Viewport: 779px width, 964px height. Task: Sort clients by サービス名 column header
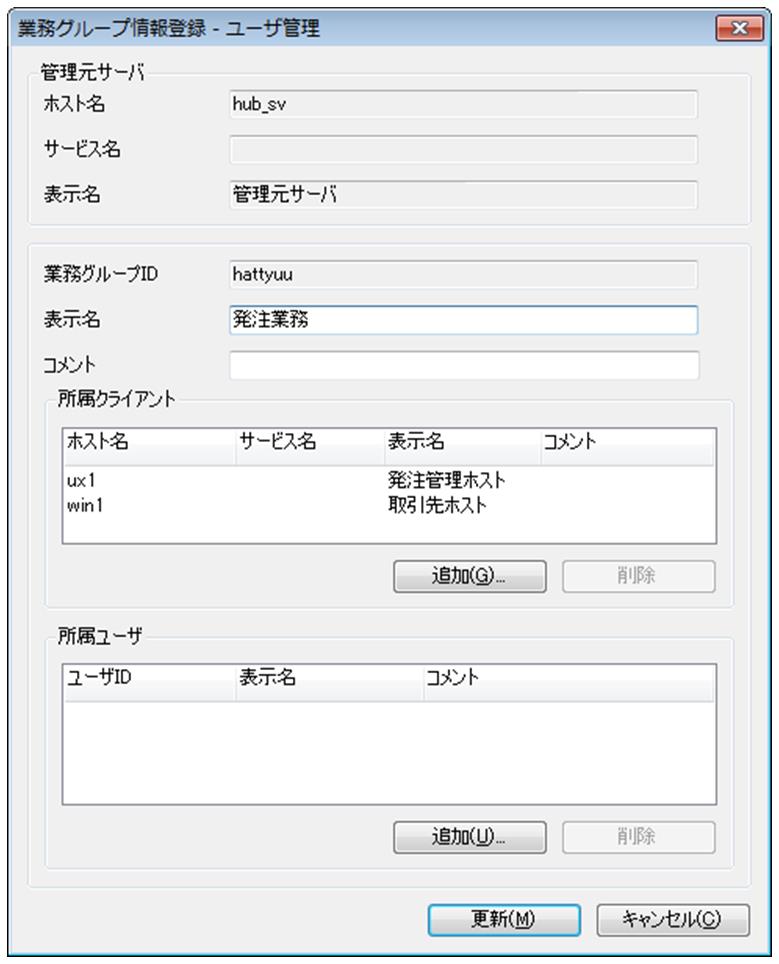click(x=310, y=446)
